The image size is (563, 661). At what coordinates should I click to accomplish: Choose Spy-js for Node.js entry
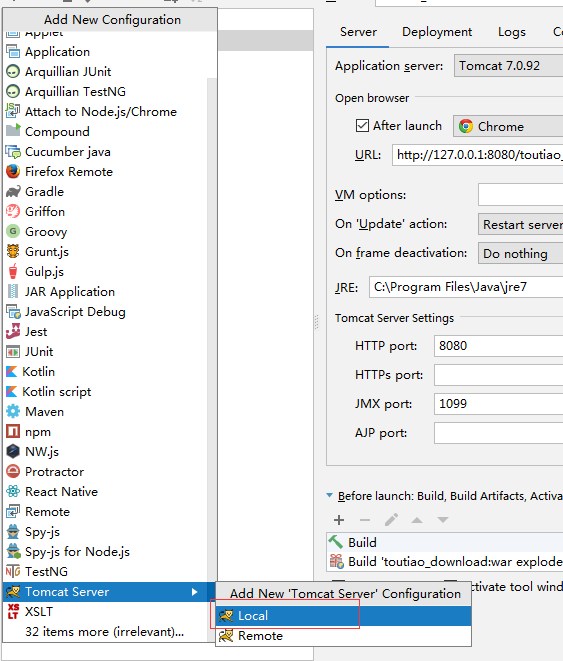coord(105,552)
